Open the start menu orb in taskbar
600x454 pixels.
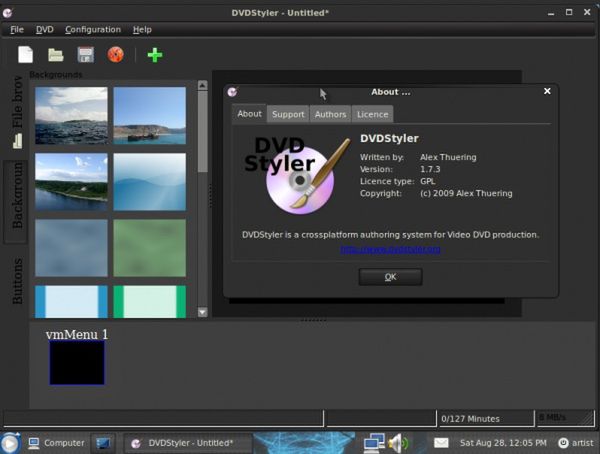(10, 443)
